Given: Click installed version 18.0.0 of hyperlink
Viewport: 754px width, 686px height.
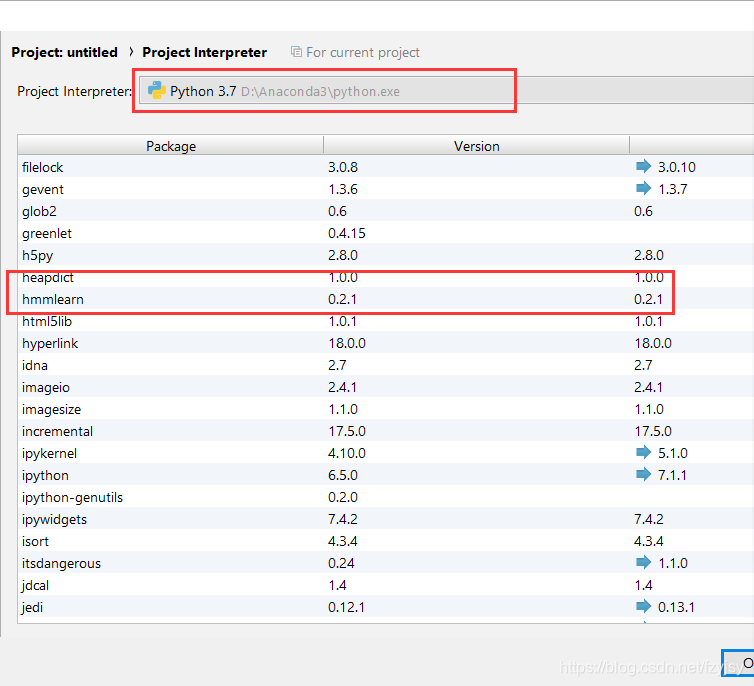Looking at the screenshot, I should coord(347,343).
